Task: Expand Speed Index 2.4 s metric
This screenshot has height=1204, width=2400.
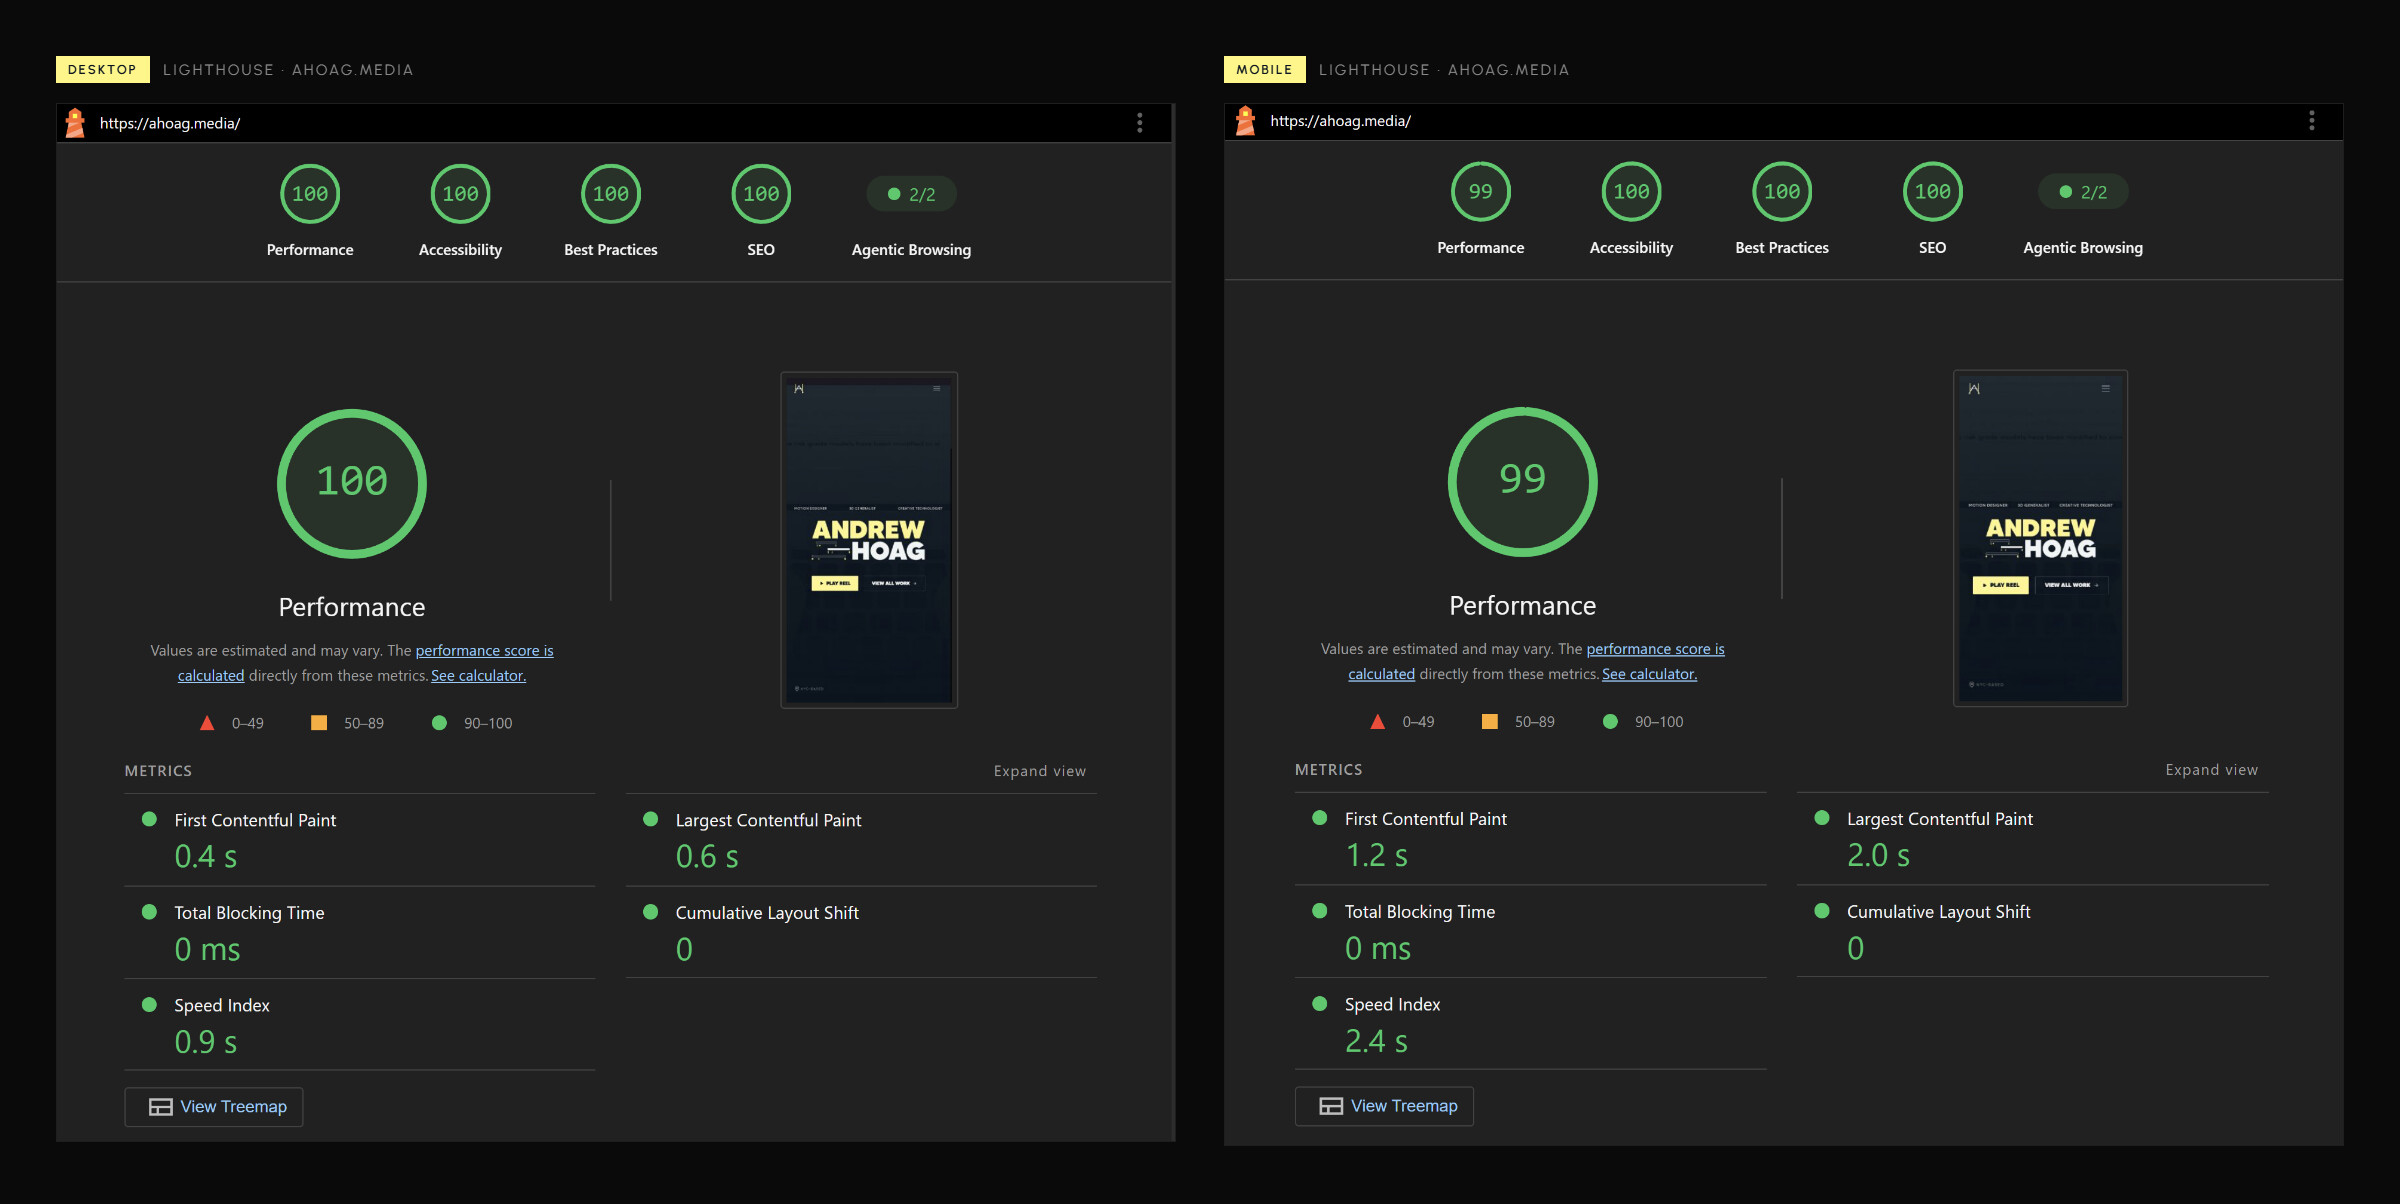Action: point(1531,1024)
